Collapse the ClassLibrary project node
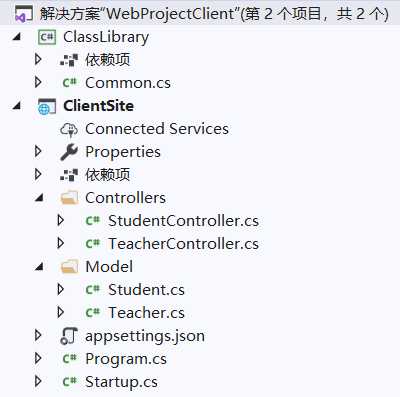The width and height of the screenshot is (400, 397). (17, 37)
